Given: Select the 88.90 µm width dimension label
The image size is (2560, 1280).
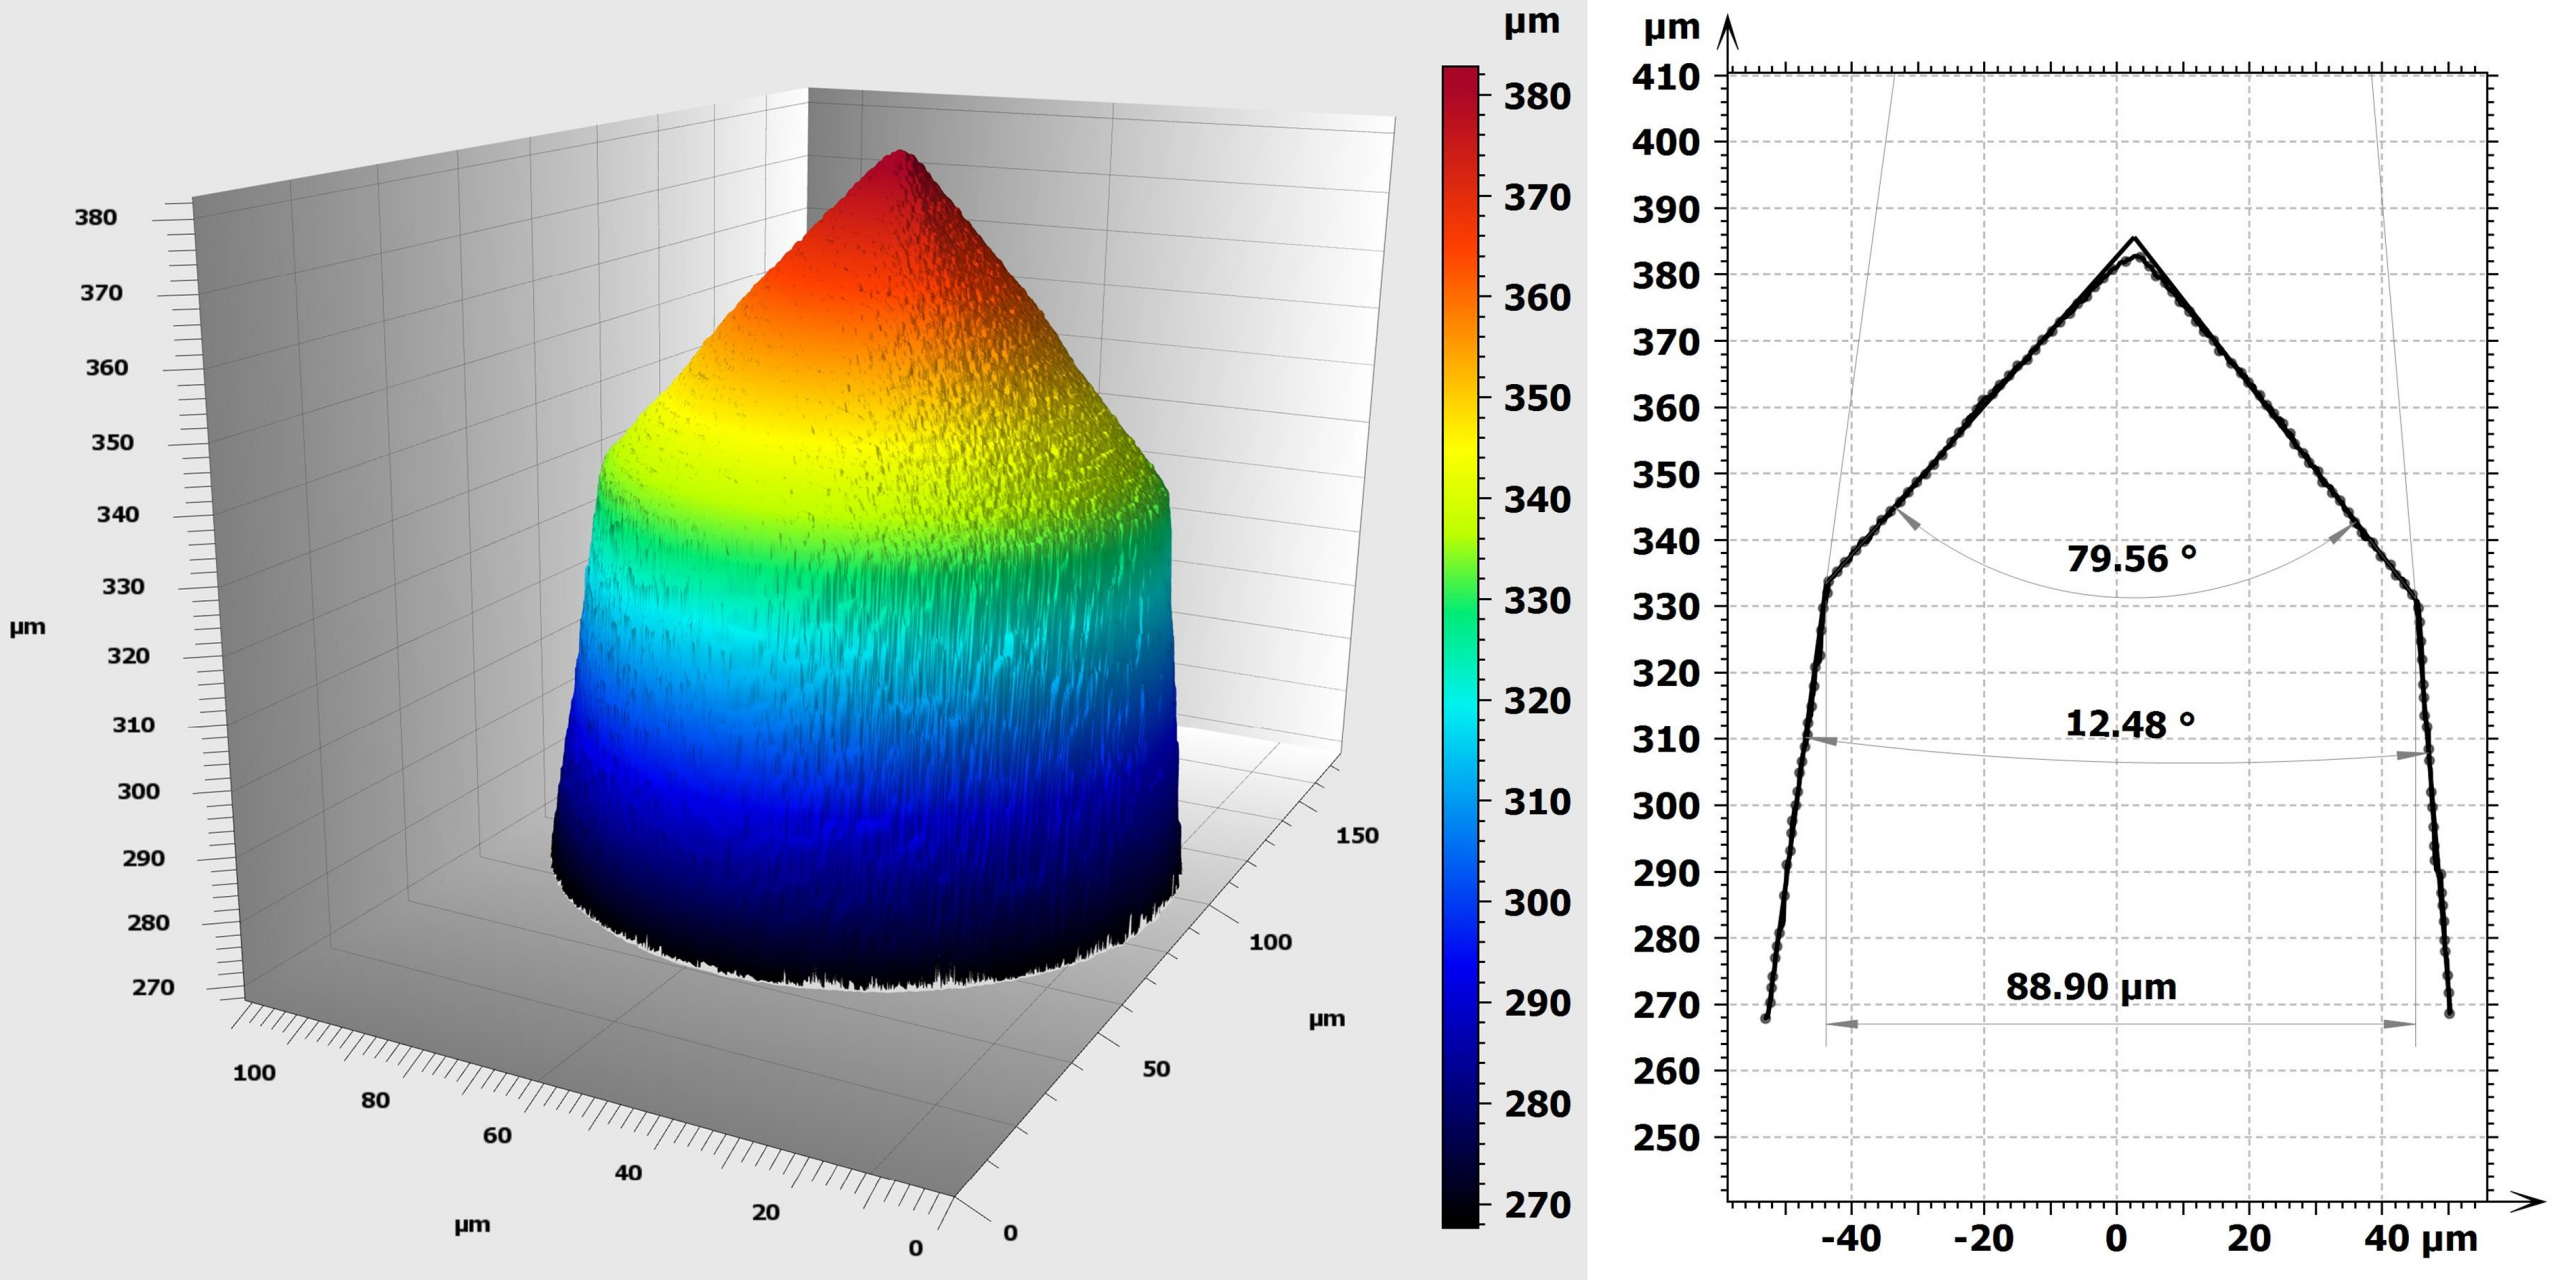Looking at the screenshot, I should pos(2090,987).
